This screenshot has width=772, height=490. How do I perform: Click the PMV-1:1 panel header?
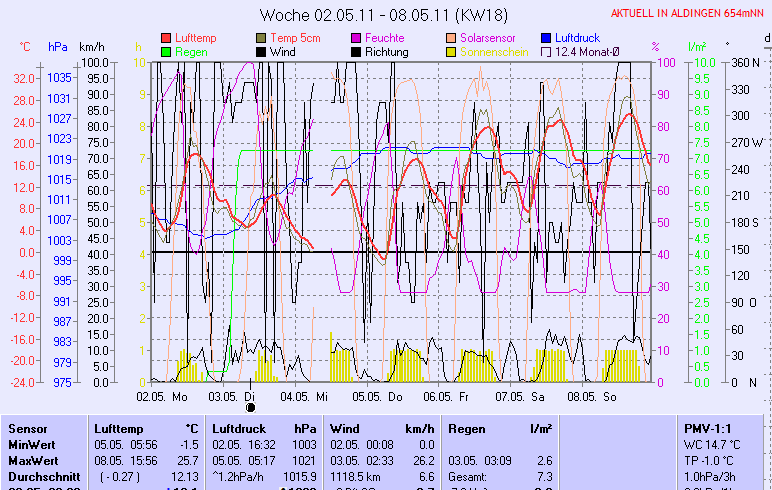point(706,428)
